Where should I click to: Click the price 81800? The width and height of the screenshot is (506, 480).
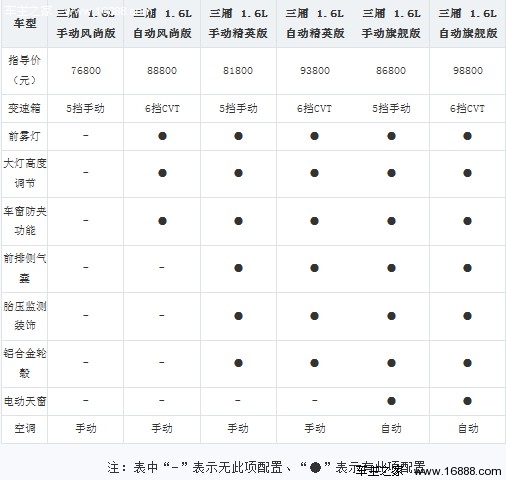238,71
